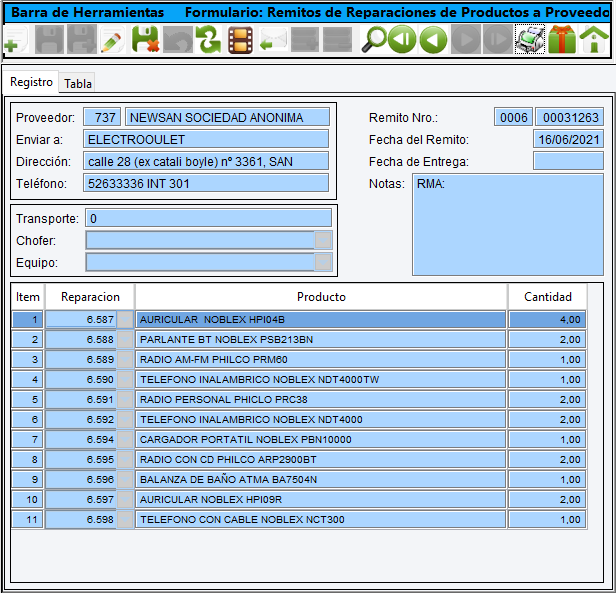The height and width of the screenshot is (593, 616).
Task: Click the greyed-out remove row icon
Action: pos(337,40)
